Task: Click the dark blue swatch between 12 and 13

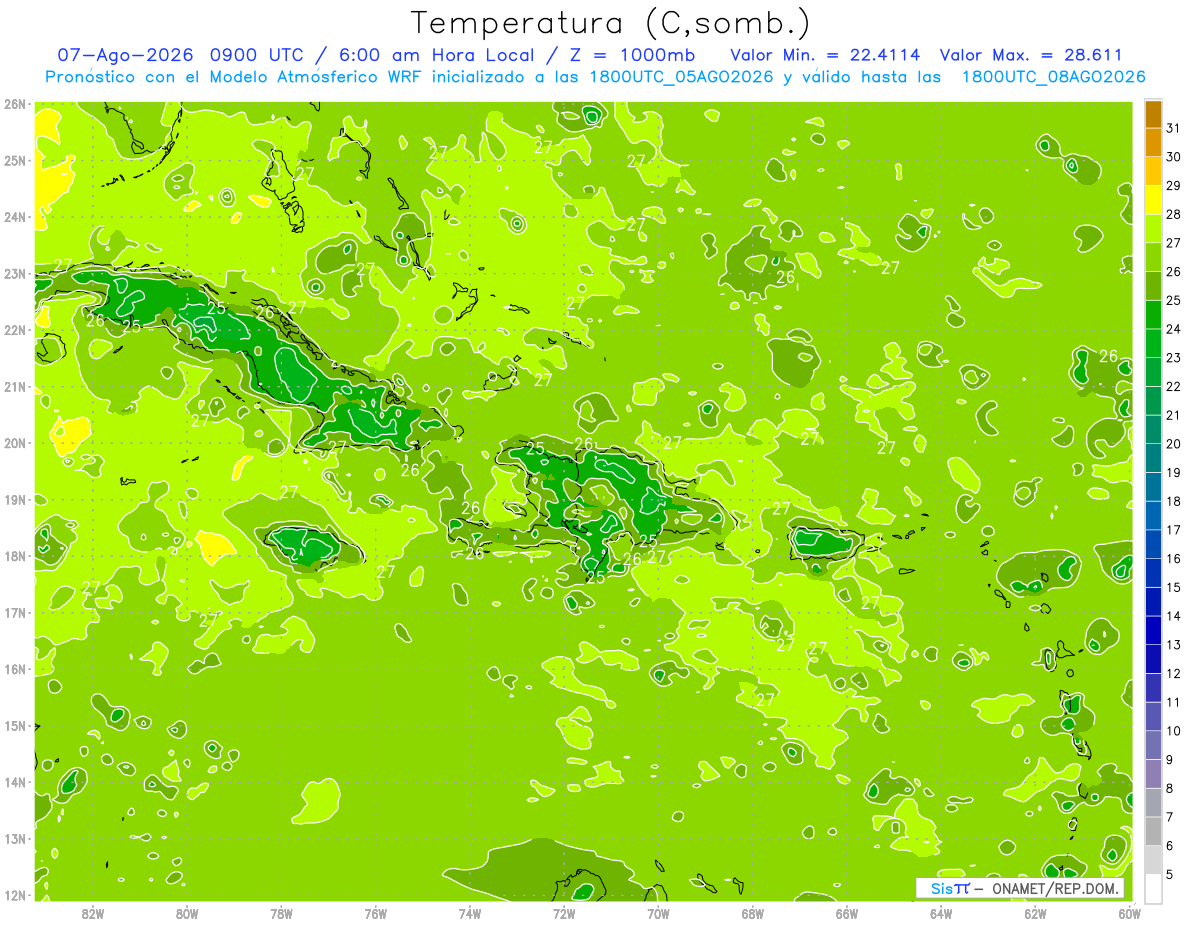Action: [1153, 659]
